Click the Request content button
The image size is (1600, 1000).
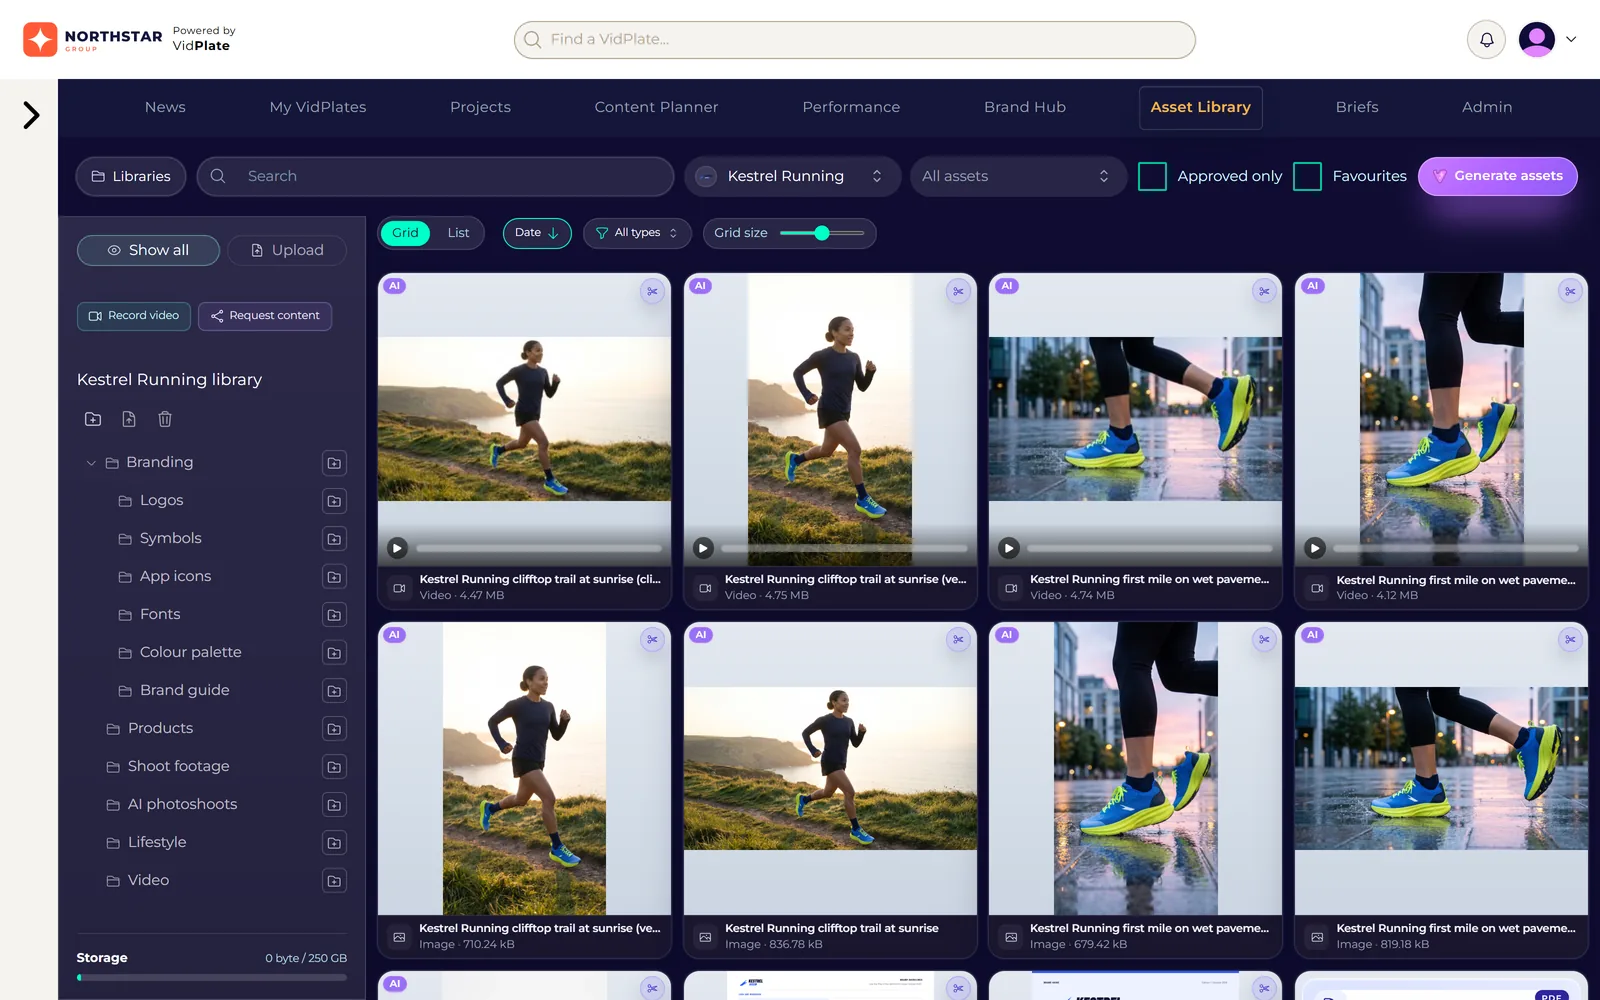pos(265,316)
